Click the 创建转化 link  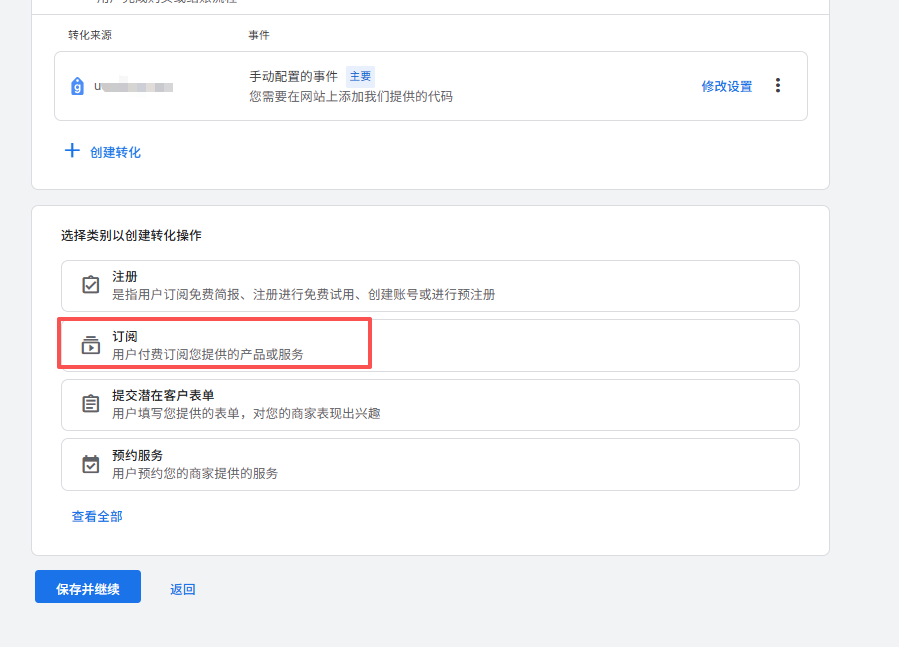click(x=115, y=152)
